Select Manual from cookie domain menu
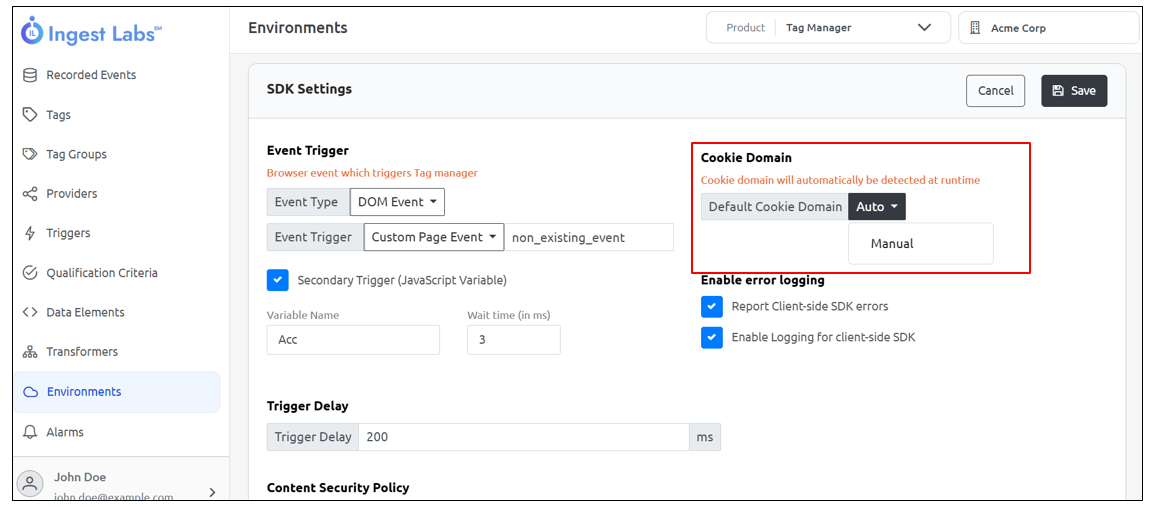Viewport: 1149px width, 507px height. [x=892, y=243]
